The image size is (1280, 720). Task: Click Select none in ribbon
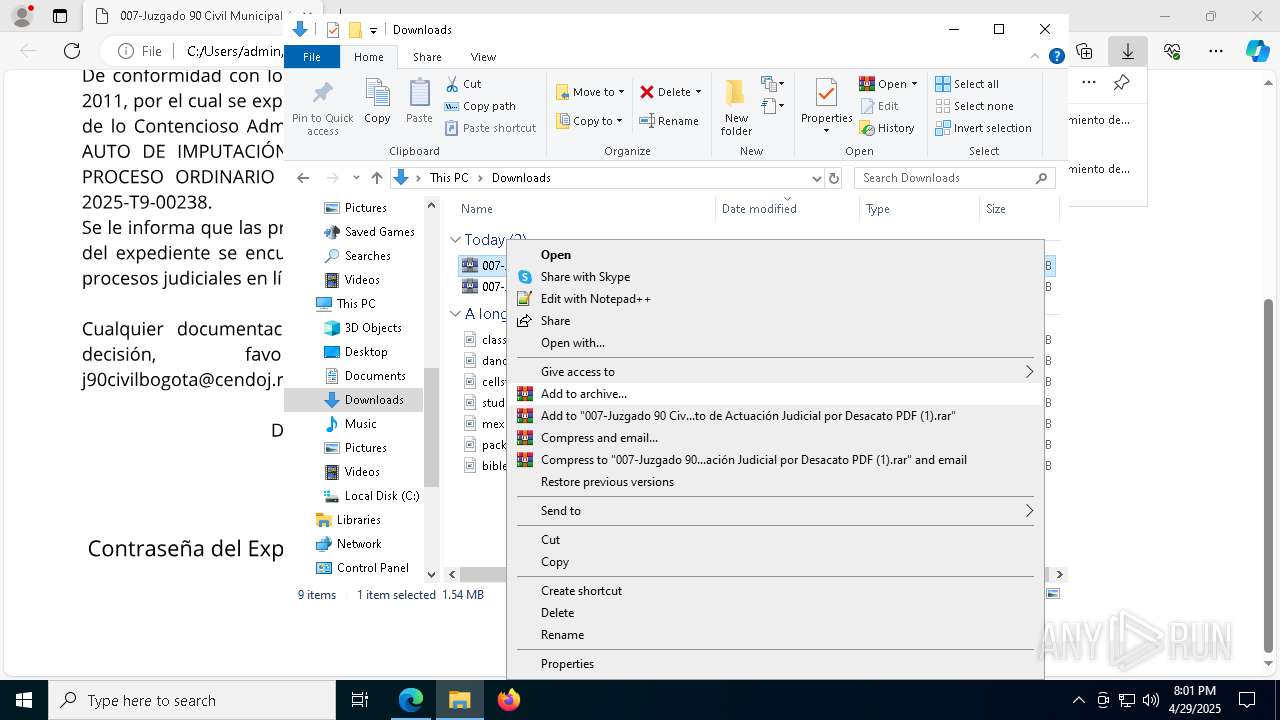point(975,106)
